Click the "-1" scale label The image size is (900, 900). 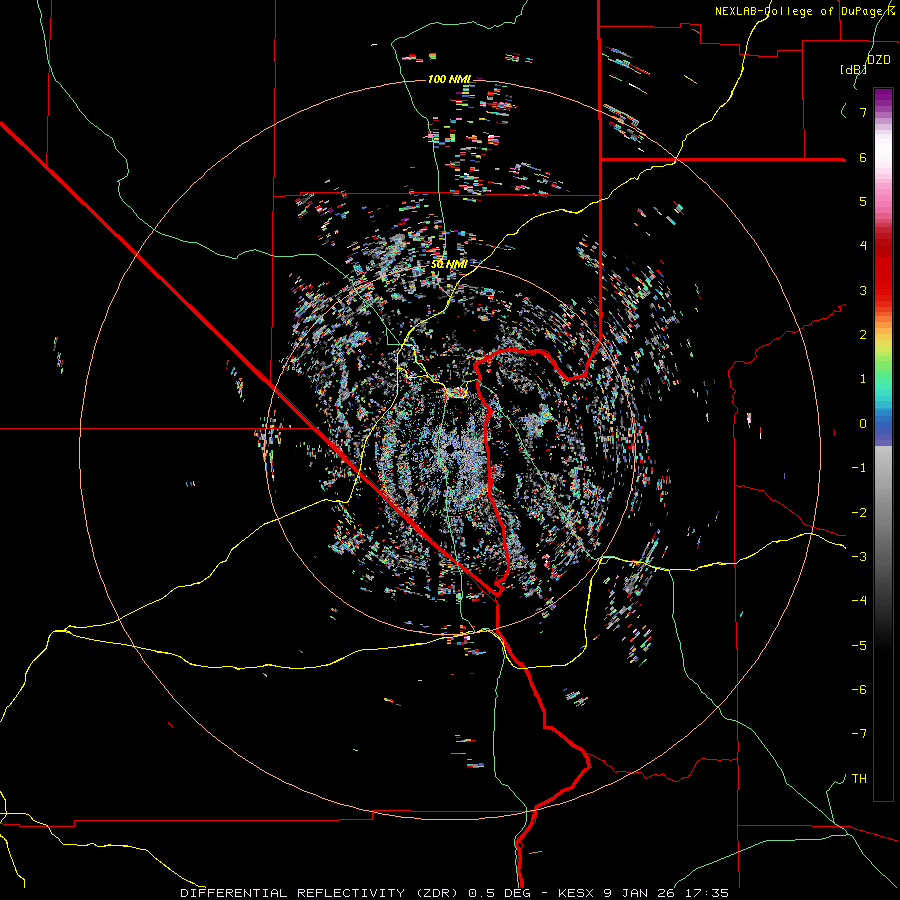tap(859, 468)
